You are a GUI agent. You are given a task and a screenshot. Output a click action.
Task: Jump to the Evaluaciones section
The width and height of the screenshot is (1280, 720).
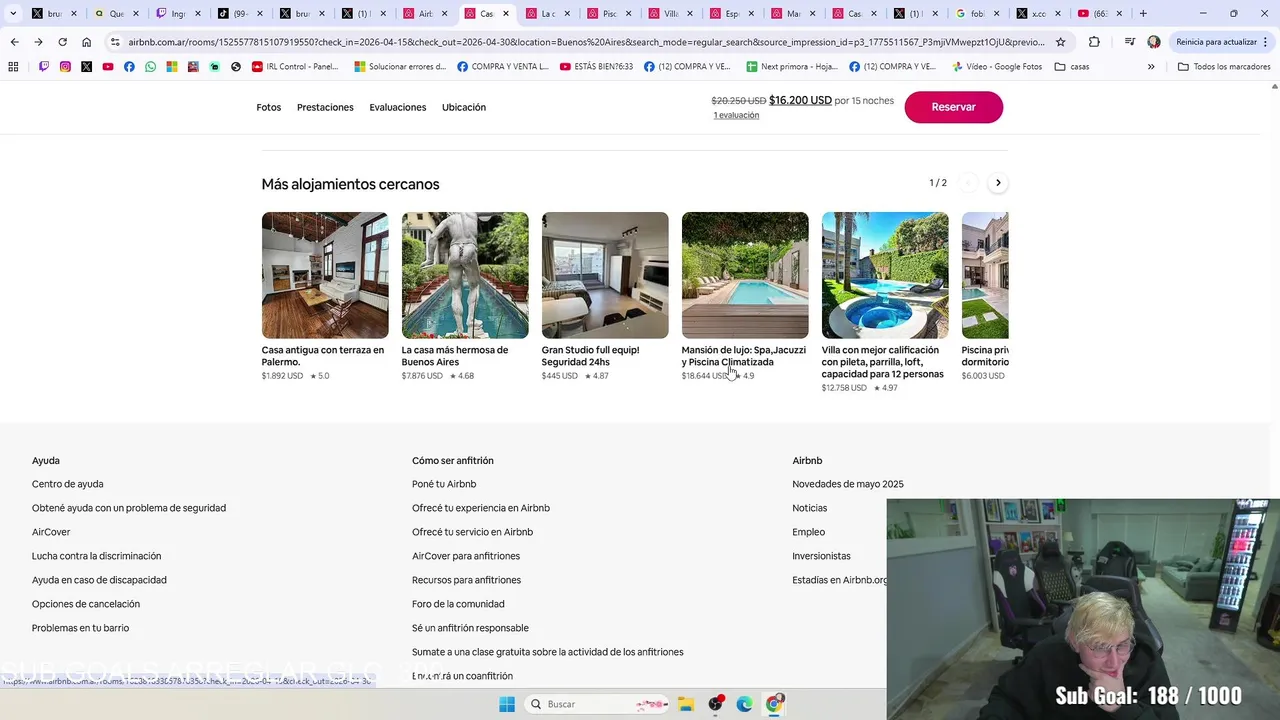[x=397, y=107]
